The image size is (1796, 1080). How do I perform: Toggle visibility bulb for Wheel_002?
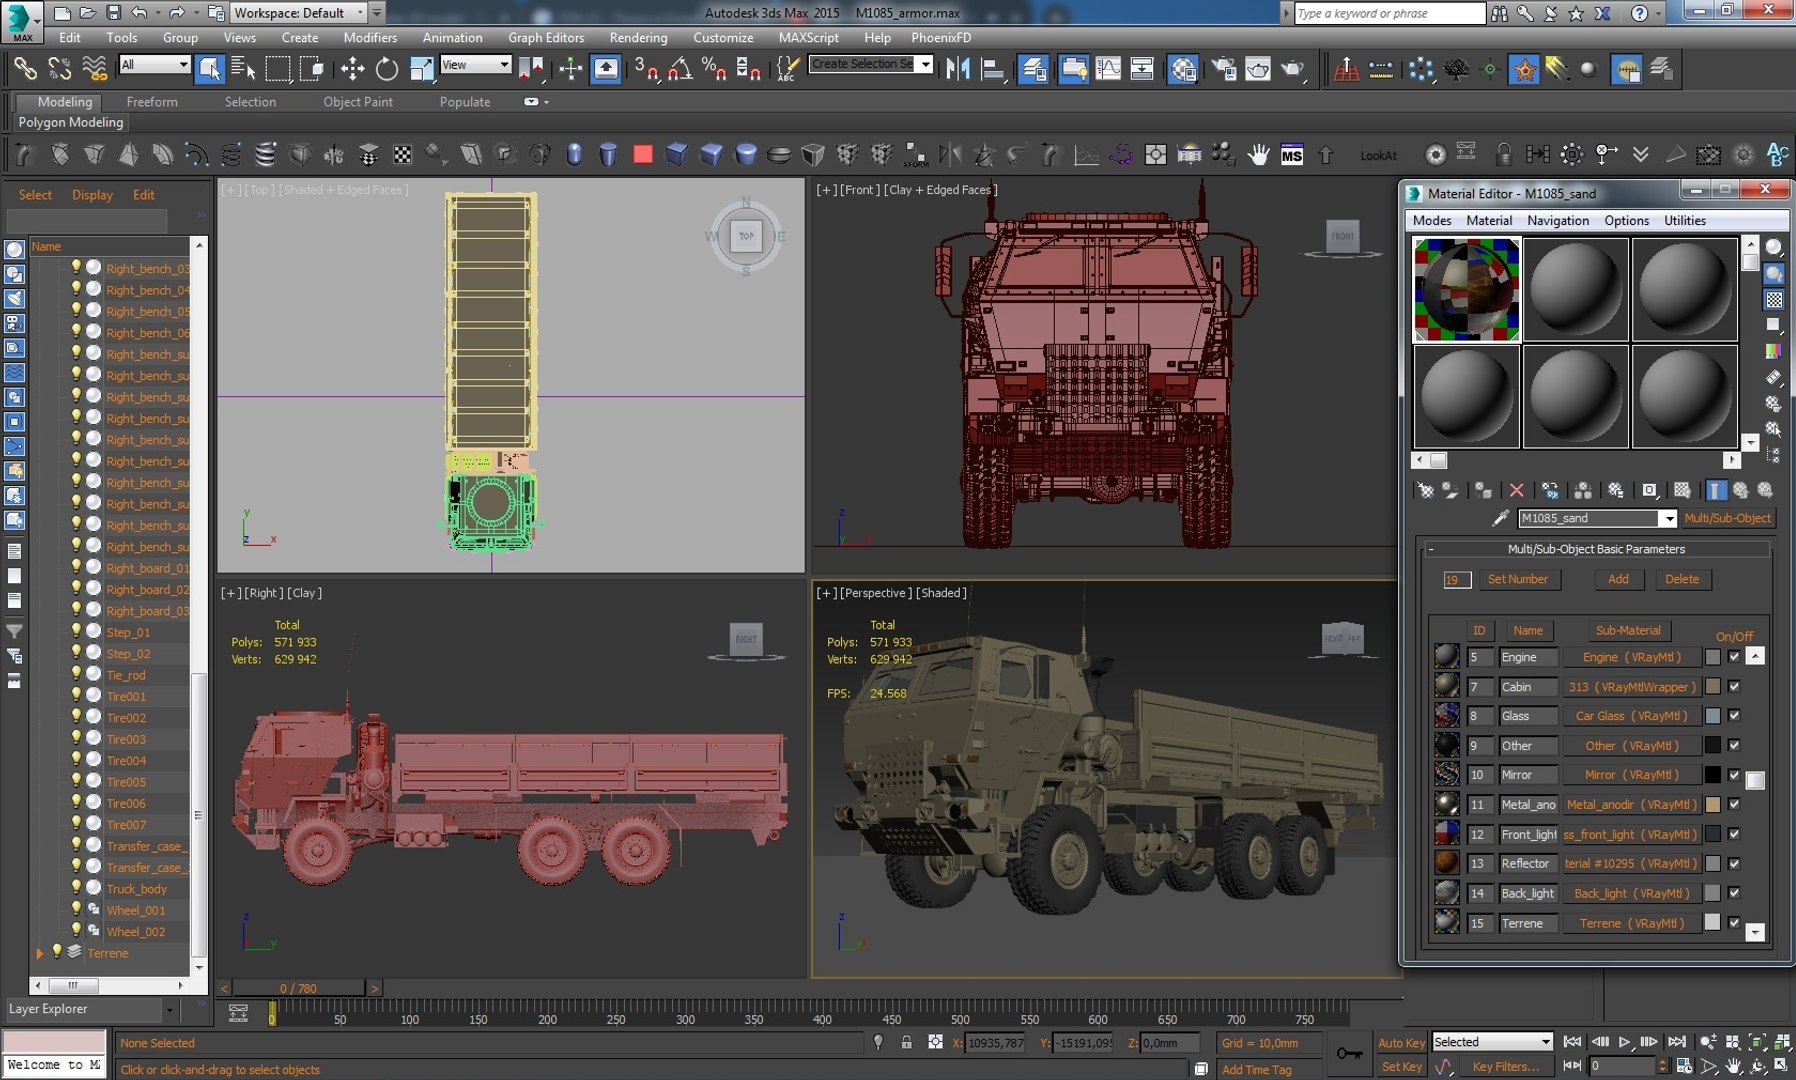pos(75,930)
